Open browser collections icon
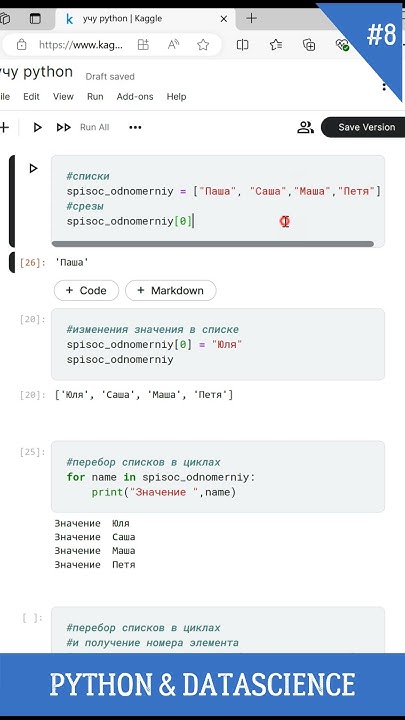 [309, 45]
